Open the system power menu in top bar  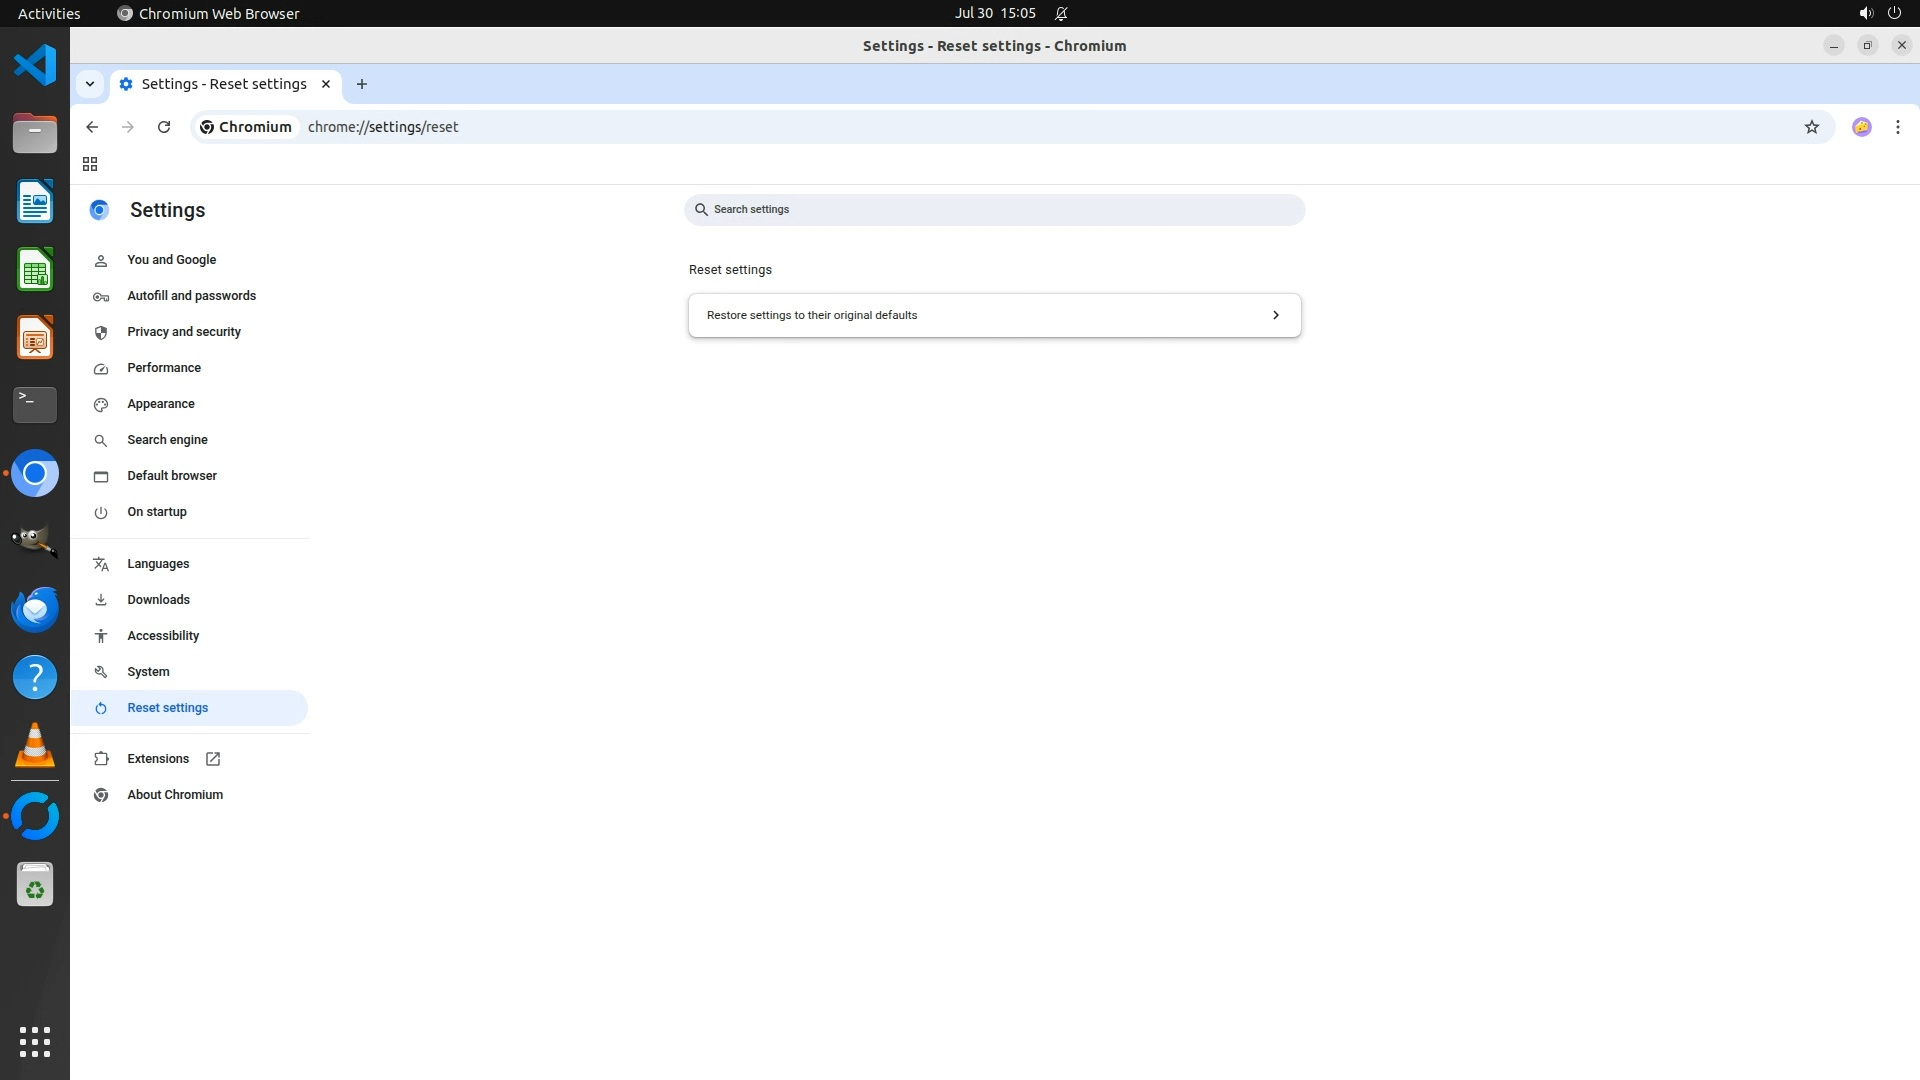pyautogui.click(x=1893, y=13)
